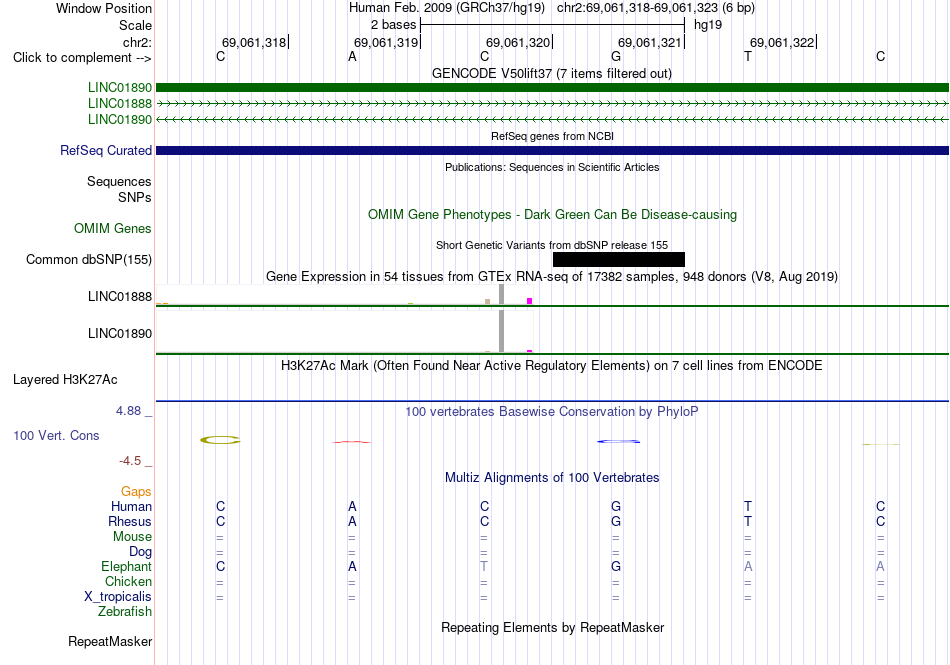Click the Rhesus alignment row label

(130, 521)
